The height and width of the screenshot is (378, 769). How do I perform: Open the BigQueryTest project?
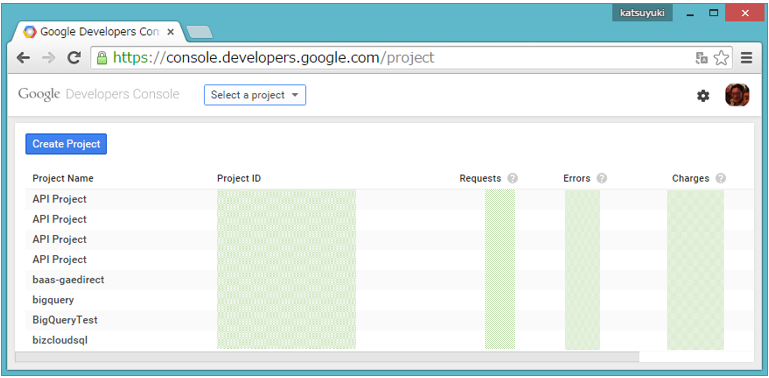65,320
